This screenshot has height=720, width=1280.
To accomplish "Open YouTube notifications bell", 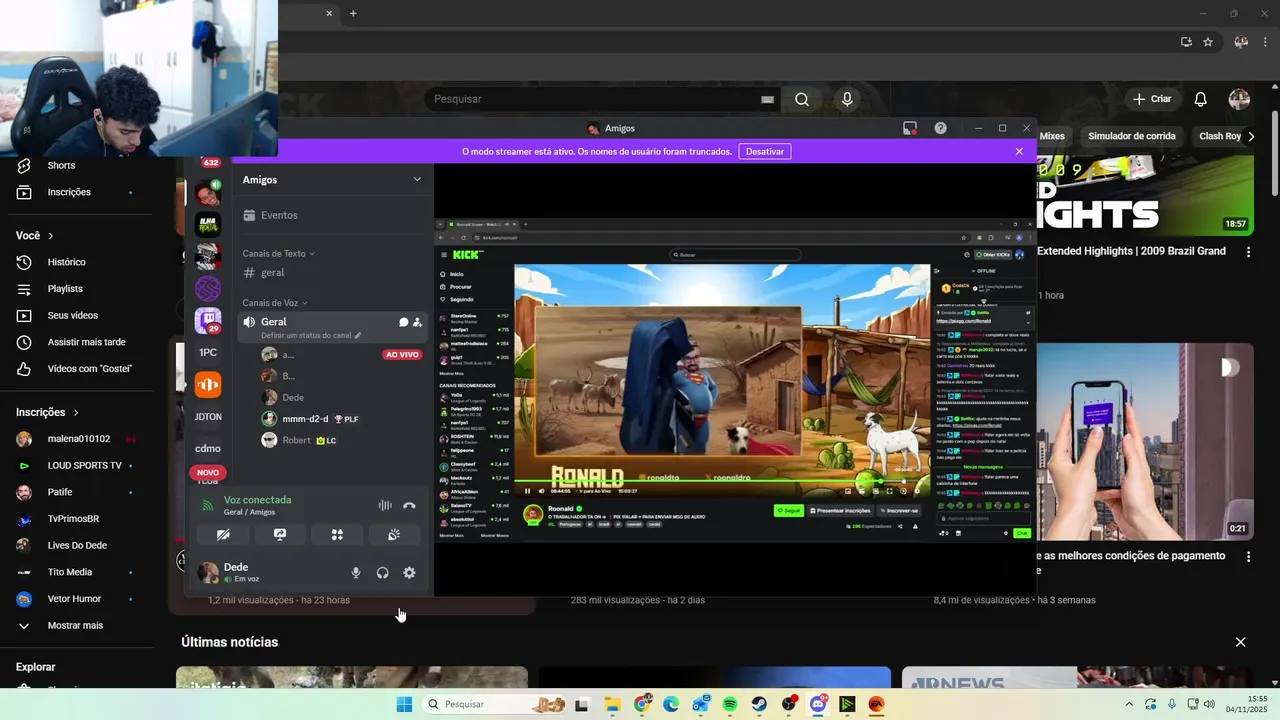I will click(1201, 99).
